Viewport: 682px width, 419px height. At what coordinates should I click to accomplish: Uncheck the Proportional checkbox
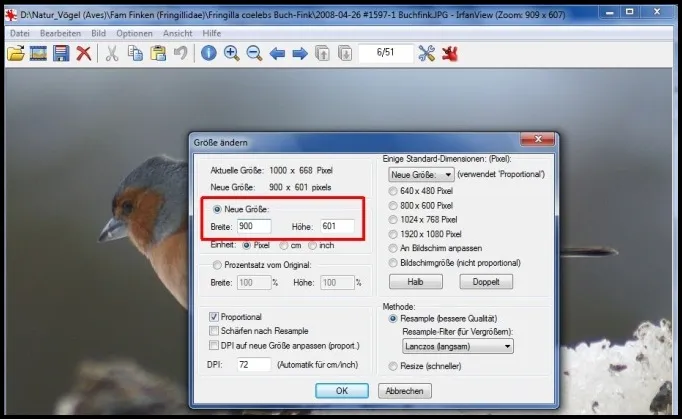tap(214, 317)
